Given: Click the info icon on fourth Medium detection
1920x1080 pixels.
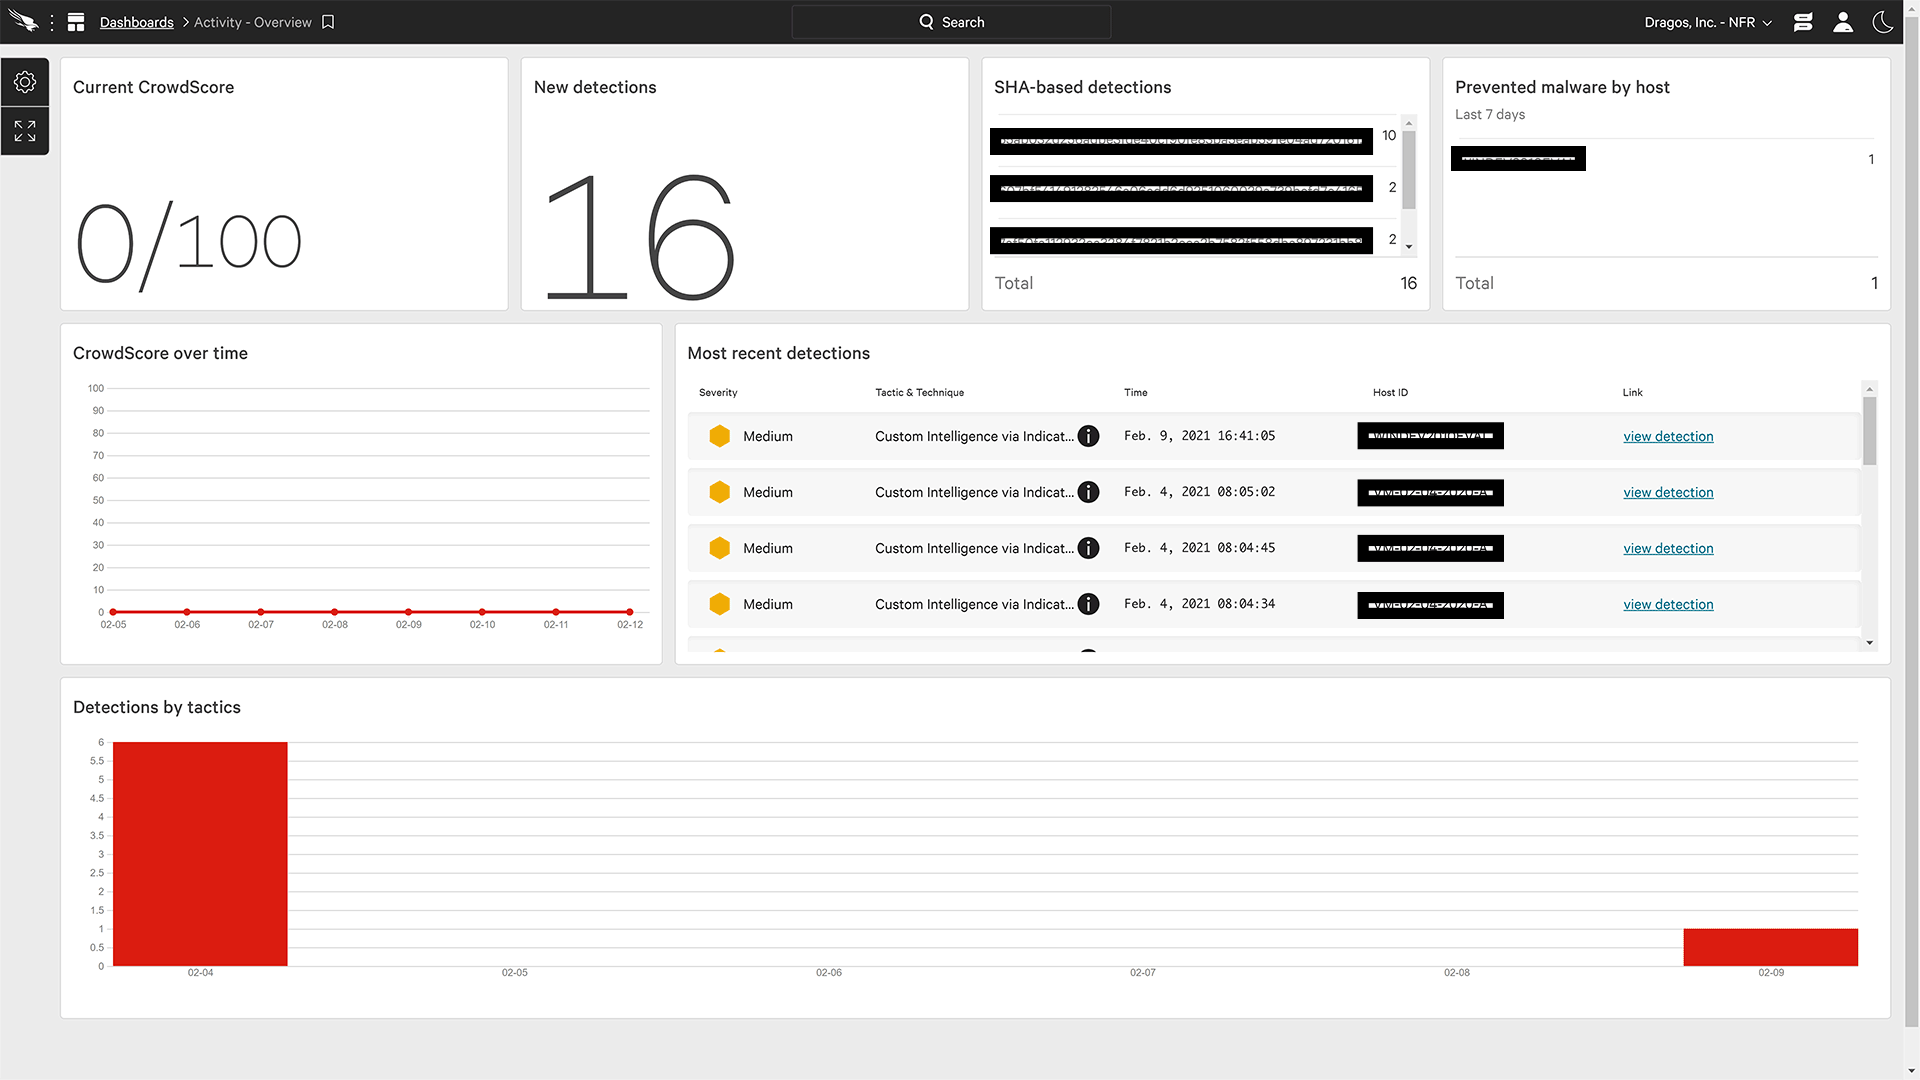Looking at the screenshot, I should click(1088, 604).
